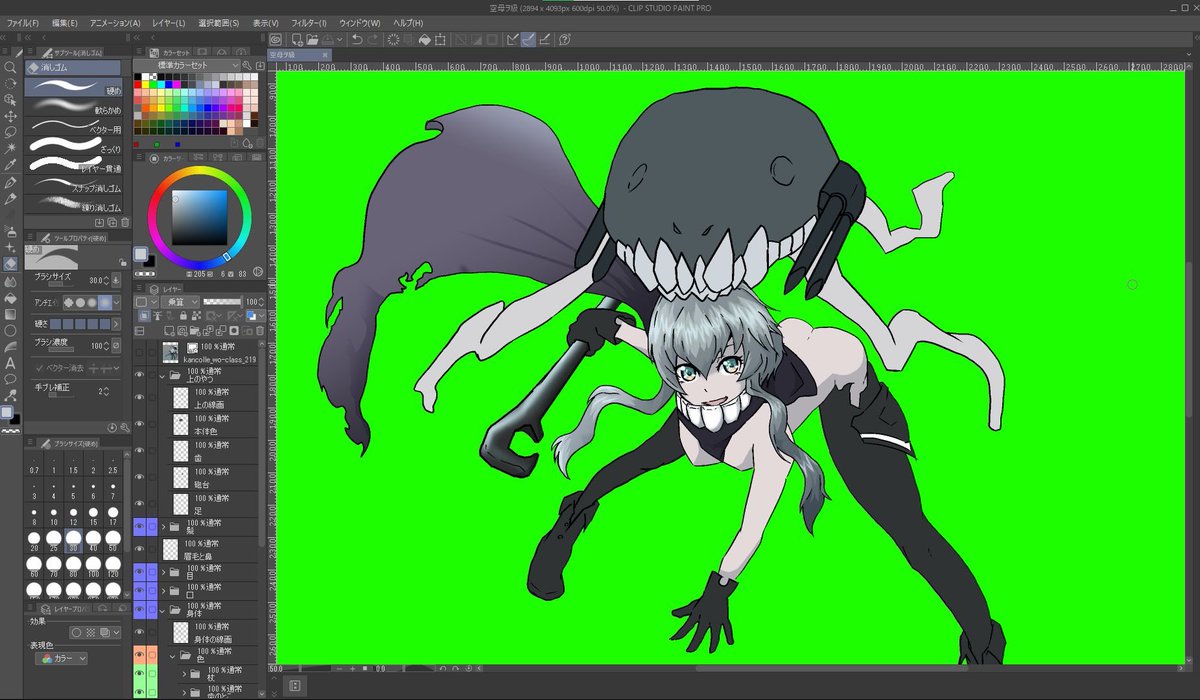Show the kancolle_wo-class reference layer
The image size is (1200, 700).
139,352
